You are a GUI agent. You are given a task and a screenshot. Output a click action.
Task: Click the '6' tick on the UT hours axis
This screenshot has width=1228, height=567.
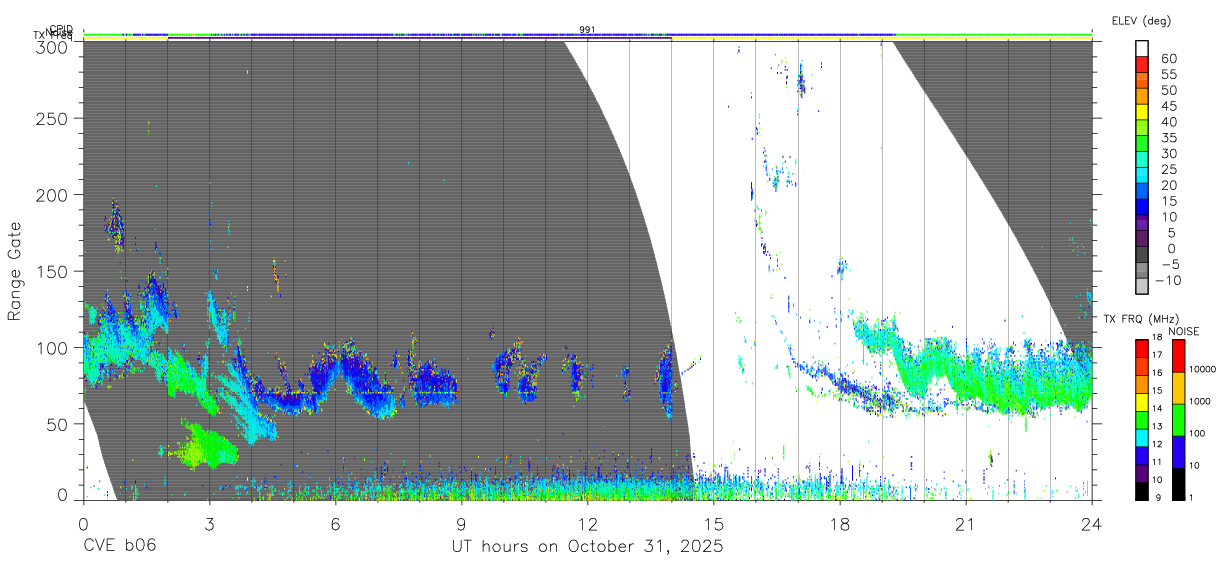click(335, 523)
